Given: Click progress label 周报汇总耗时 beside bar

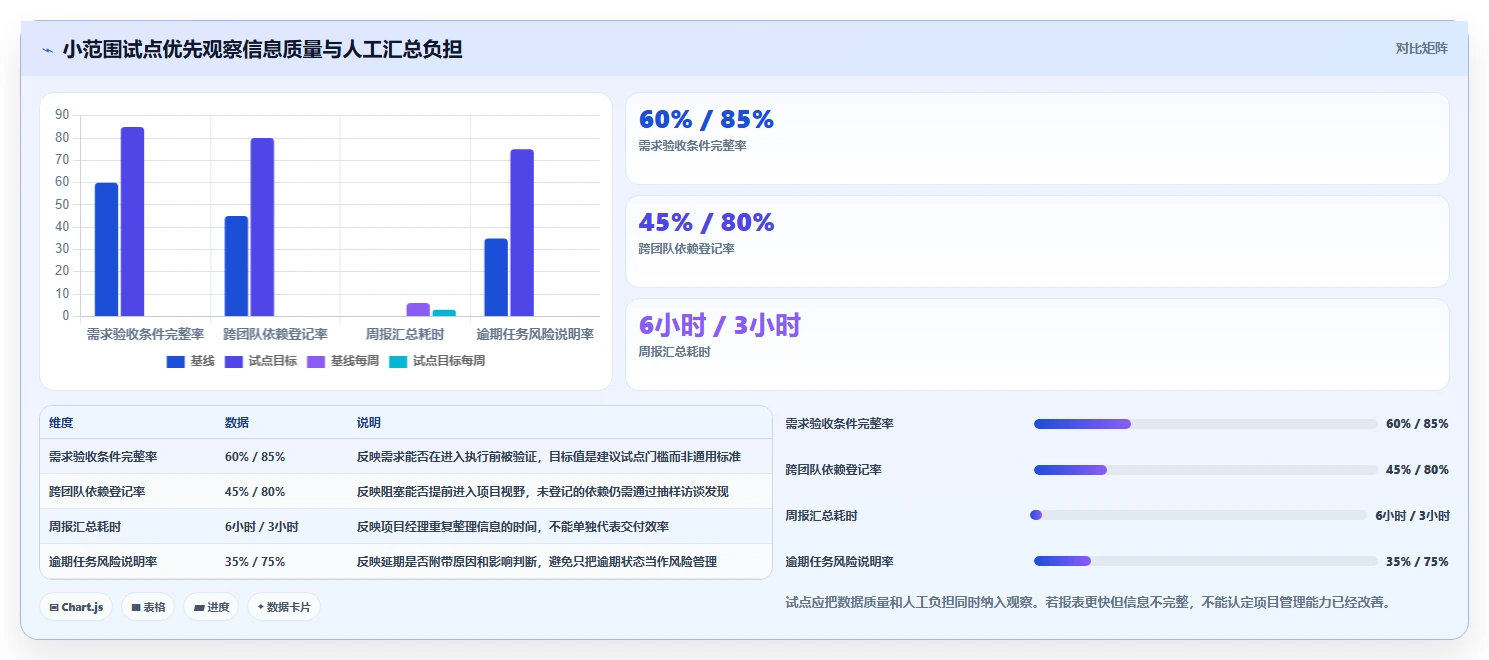Looking at the screenshot, I should tap(821, 516).
